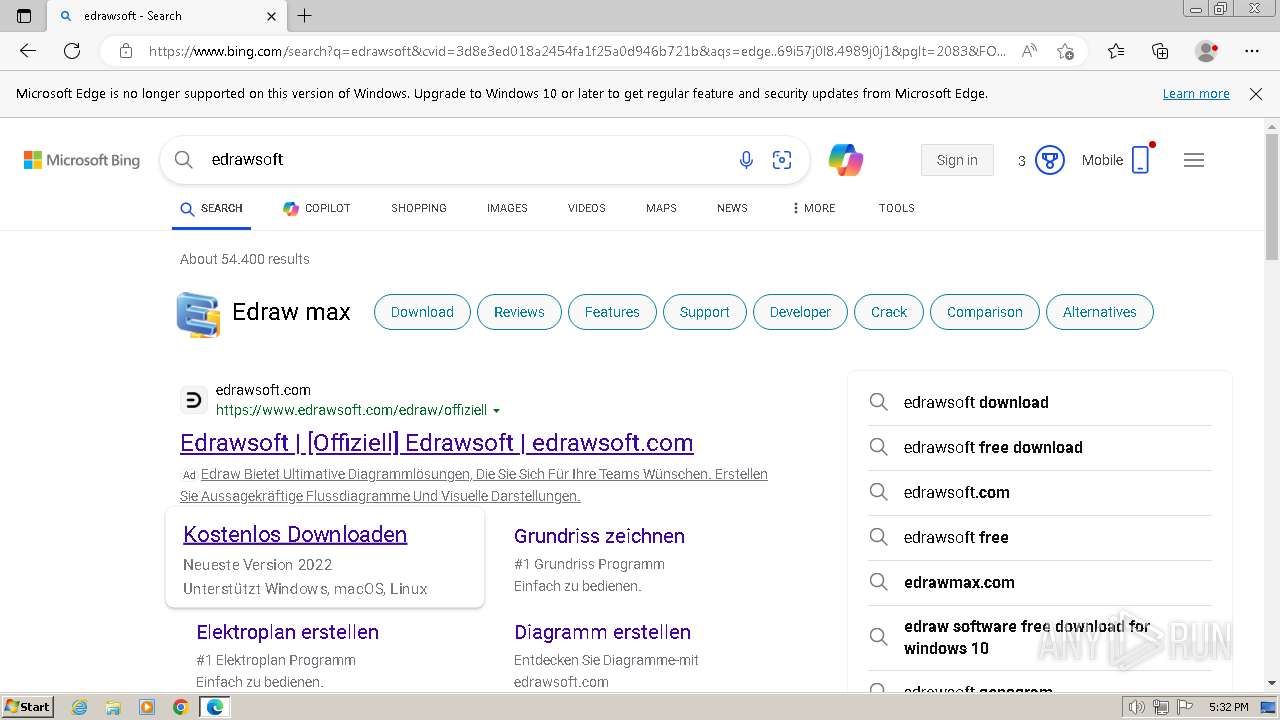Click the Mobile phone icon

point(1141,160)
